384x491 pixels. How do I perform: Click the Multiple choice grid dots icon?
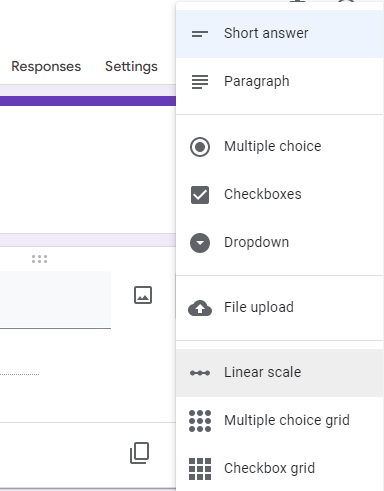click(200, 421)
